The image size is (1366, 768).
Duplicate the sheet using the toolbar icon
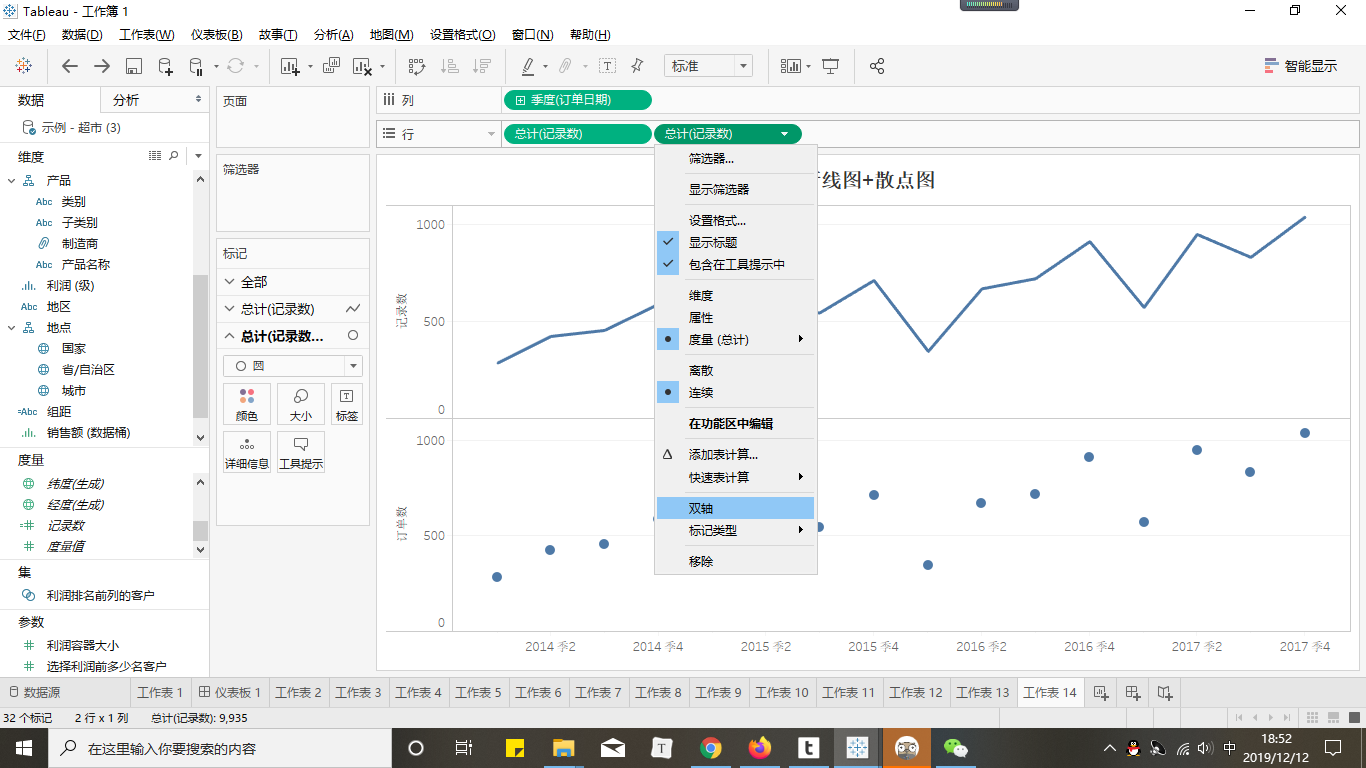[x=331, y=66]
